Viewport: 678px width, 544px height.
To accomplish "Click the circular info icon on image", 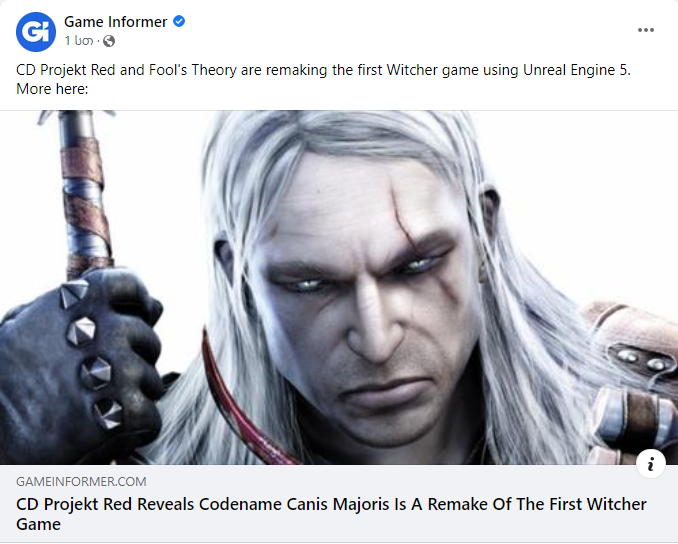I will (x=650, y=464).
